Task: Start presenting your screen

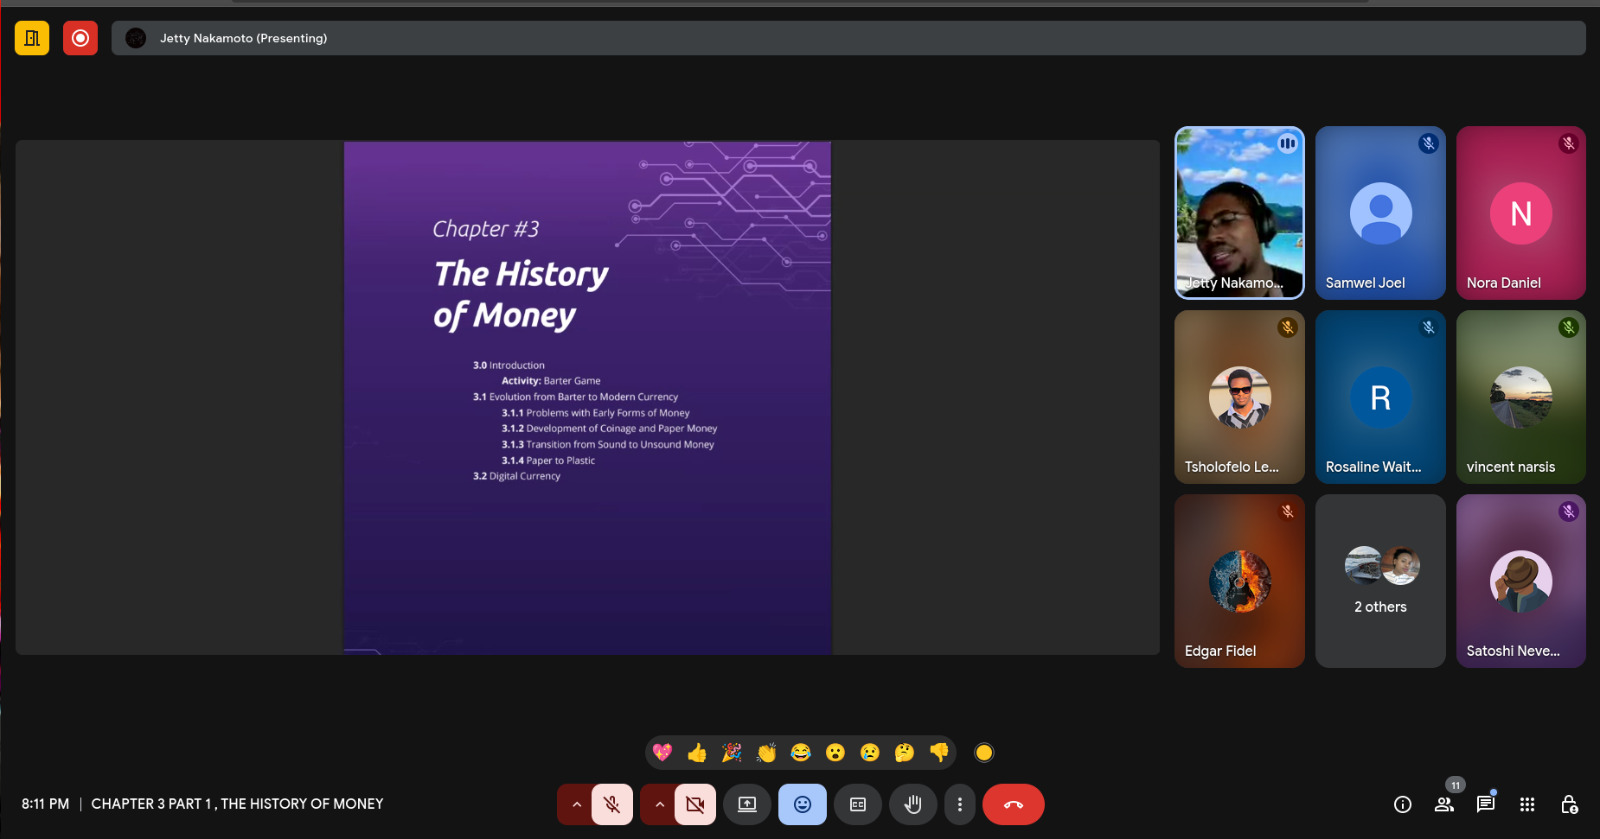Action: 747,804
